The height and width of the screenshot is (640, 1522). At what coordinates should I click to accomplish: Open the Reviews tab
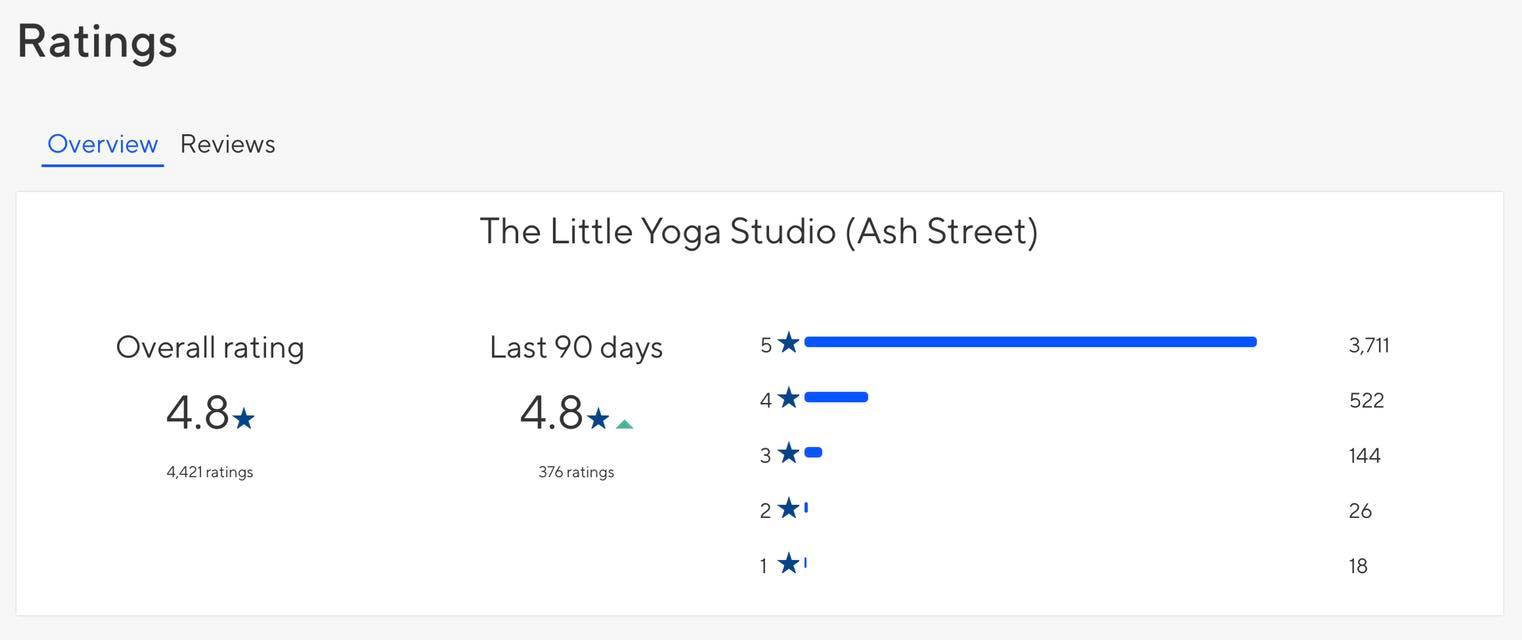pos(227,144)
